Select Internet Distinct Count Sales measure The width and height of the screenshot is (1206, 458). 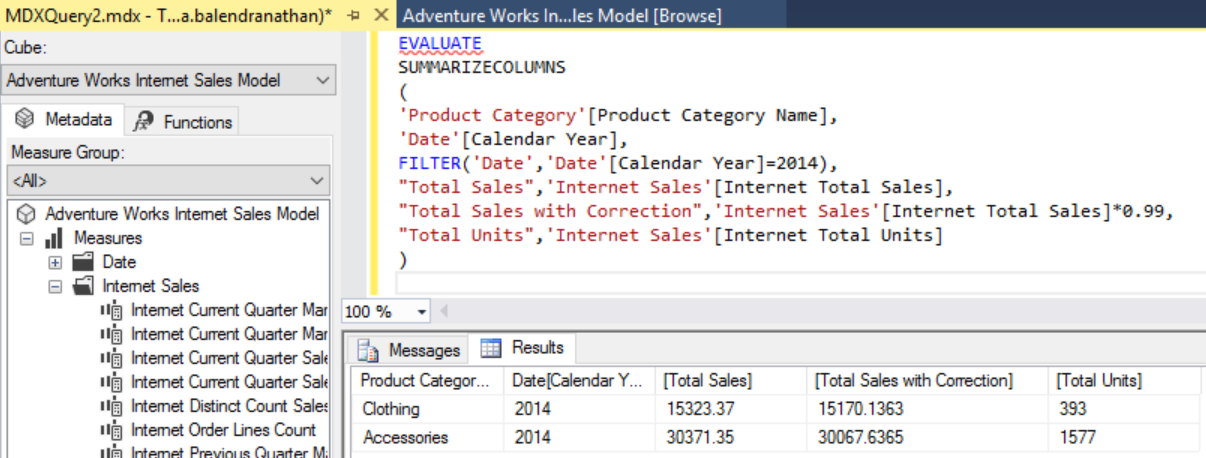[x=229, y=406]
